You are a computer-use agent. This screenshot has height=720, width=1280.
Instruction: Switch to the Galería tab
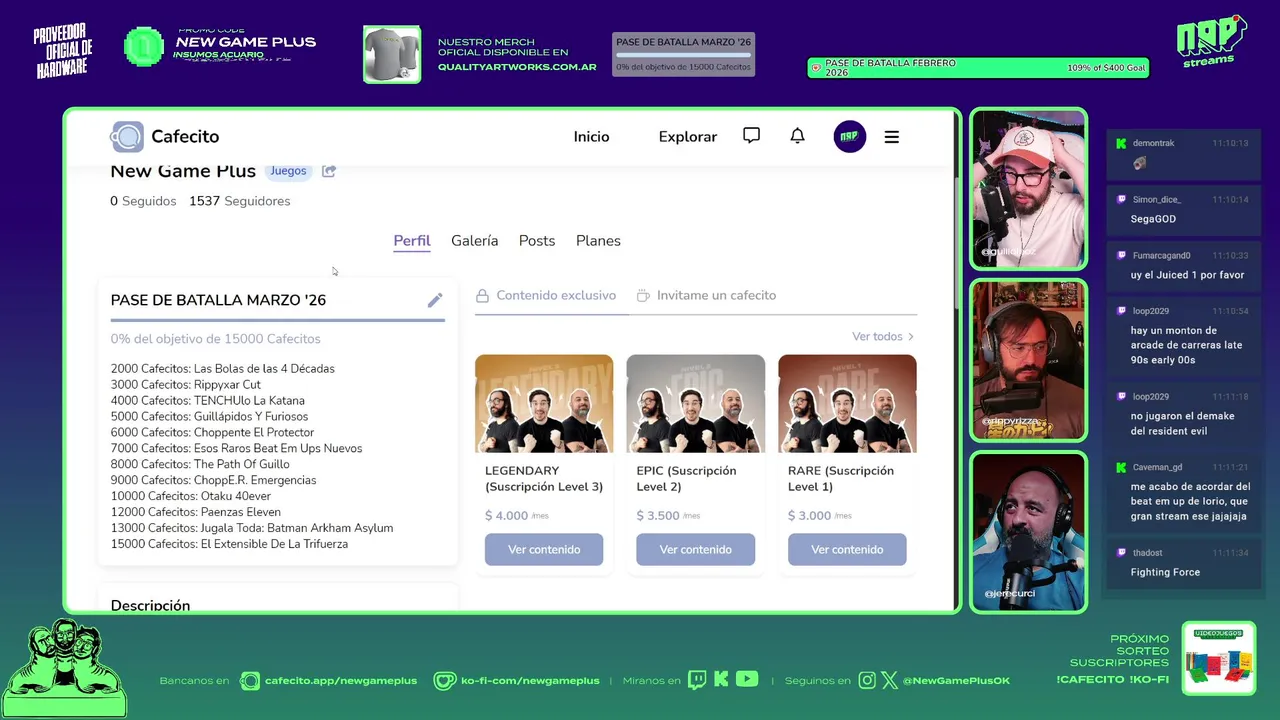point(474,241)
